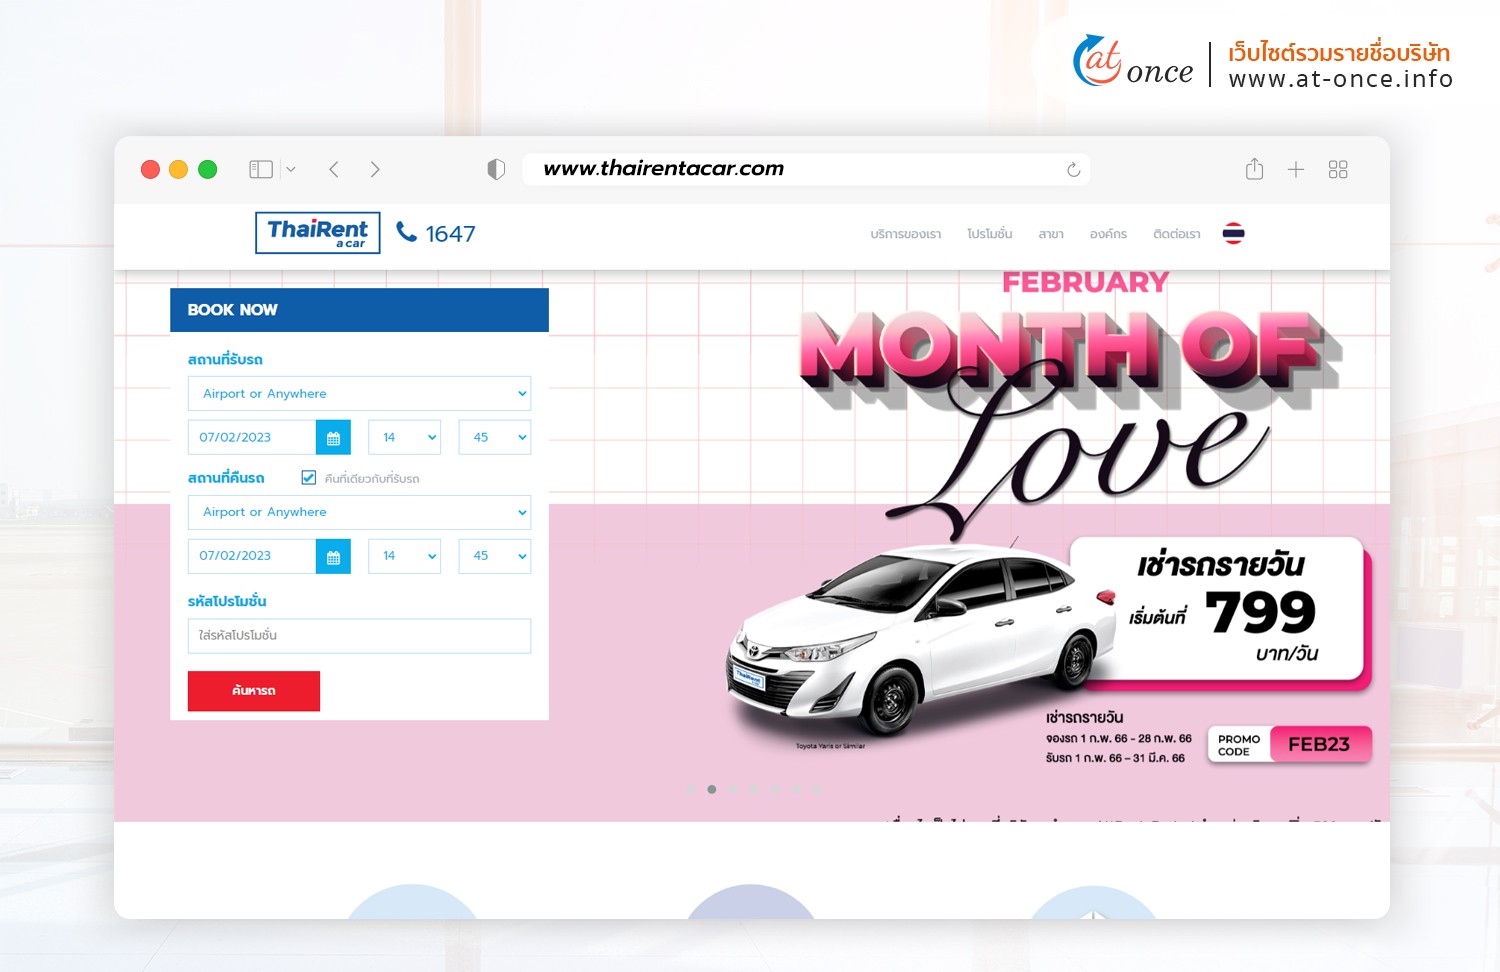Image resolution: width=1500 pixels, height=972 pixels.
Task: Open pickup date calendar icon
Action: [333, 437]
